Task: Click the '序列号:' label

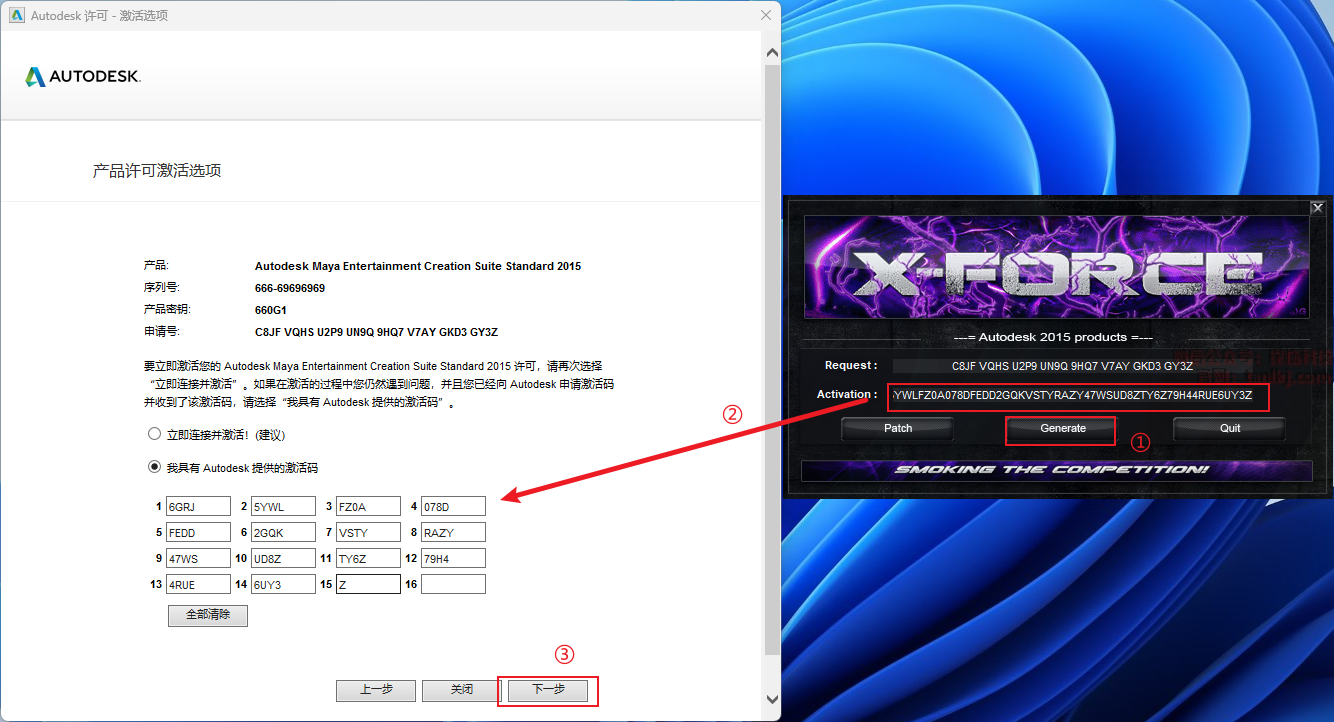Action: 162,288
